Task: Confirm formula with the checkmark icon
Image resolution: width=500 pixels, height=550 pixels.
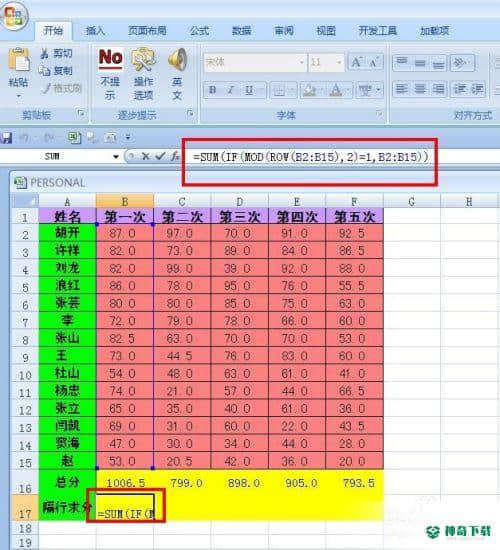Action: pos(160,156)
